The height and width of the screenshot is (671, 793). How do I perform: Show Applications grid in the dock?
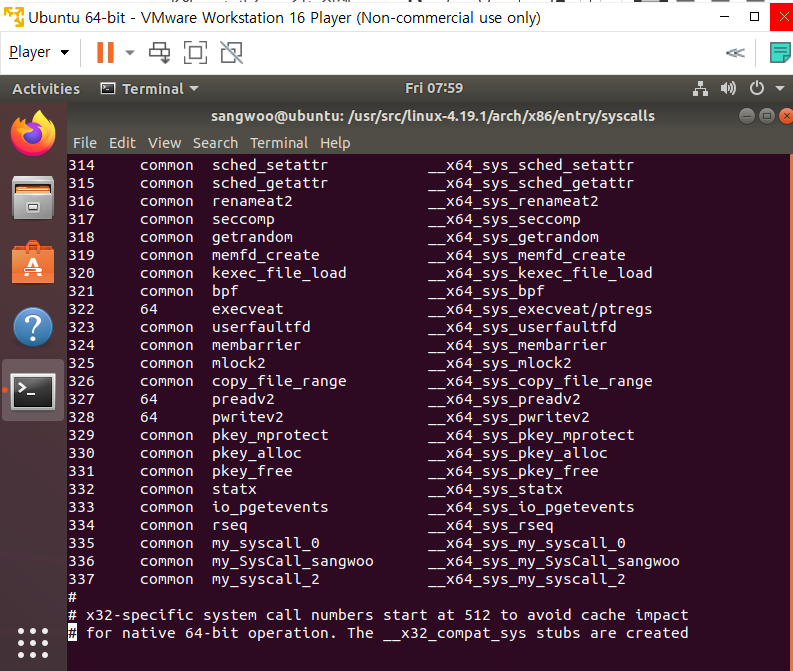tap(33, 643)
